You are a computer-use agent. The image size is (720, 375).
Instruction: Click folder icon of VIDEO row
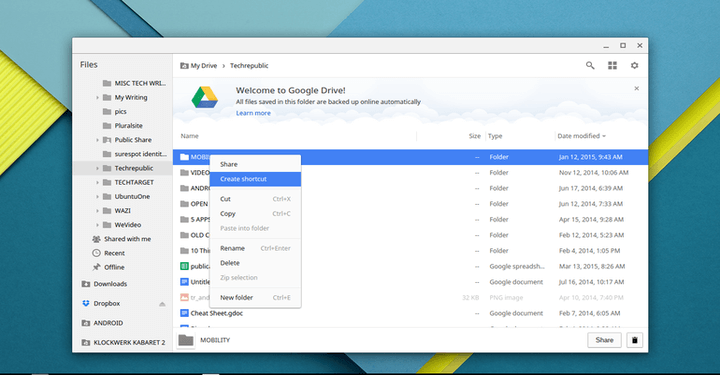184,173
